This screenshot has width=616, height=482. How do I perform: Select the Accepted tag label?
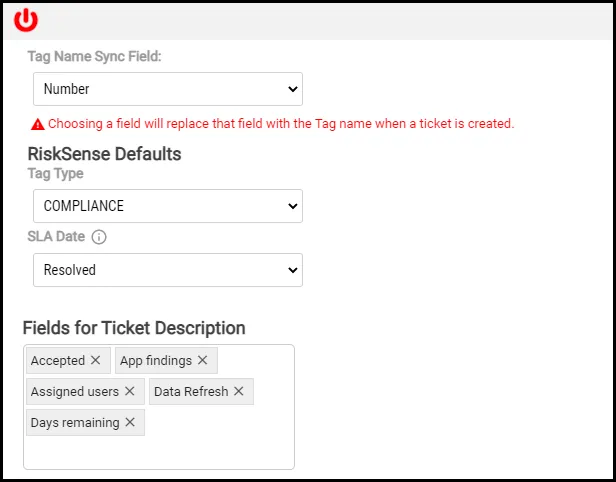(58, 361)
